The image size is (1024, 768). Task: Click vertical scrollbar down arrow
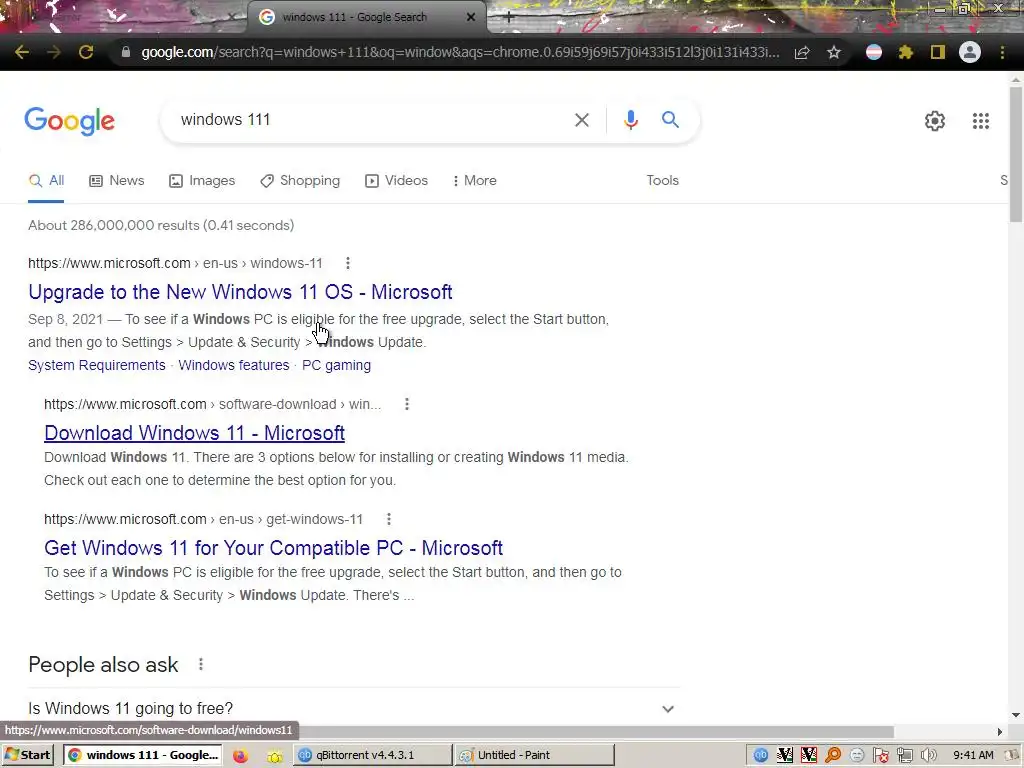1016,715
